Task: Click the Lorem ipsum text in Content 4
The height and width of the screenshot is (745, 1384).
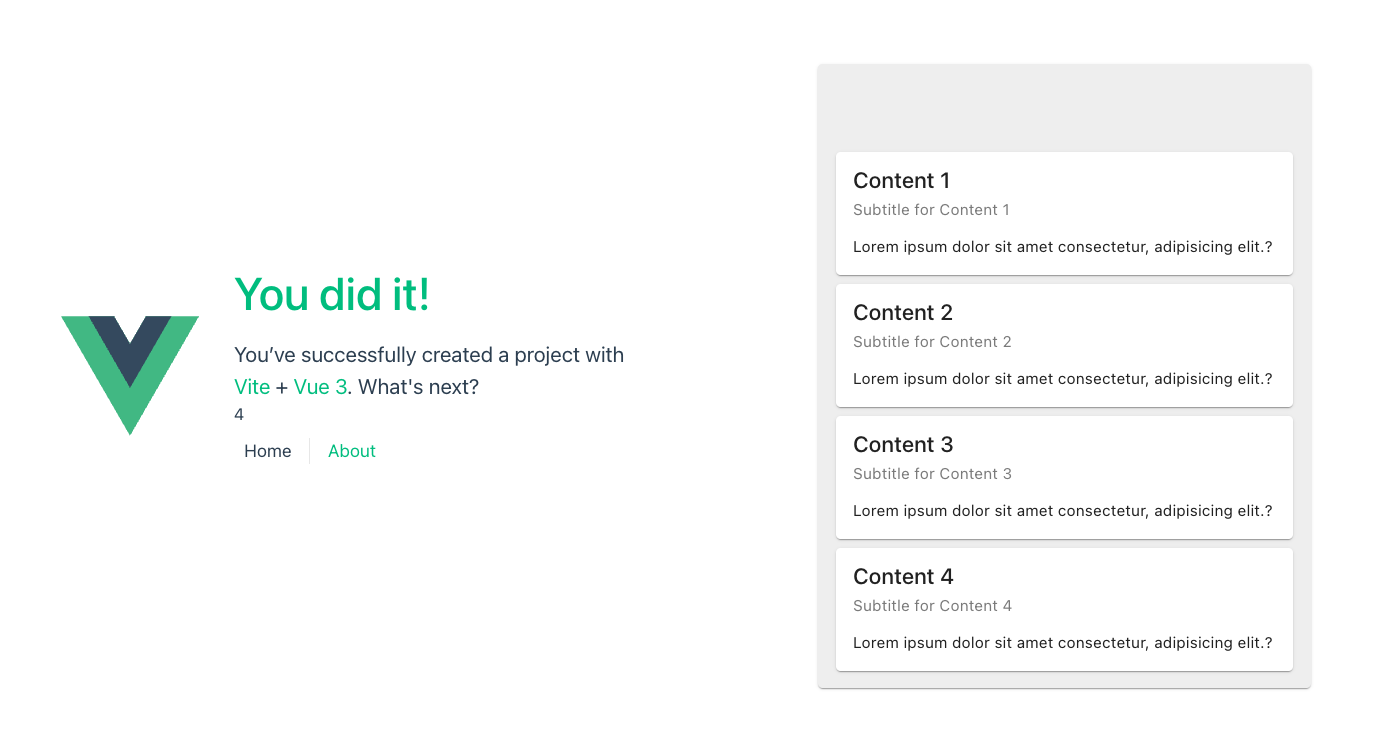Action: (1062, 643)
